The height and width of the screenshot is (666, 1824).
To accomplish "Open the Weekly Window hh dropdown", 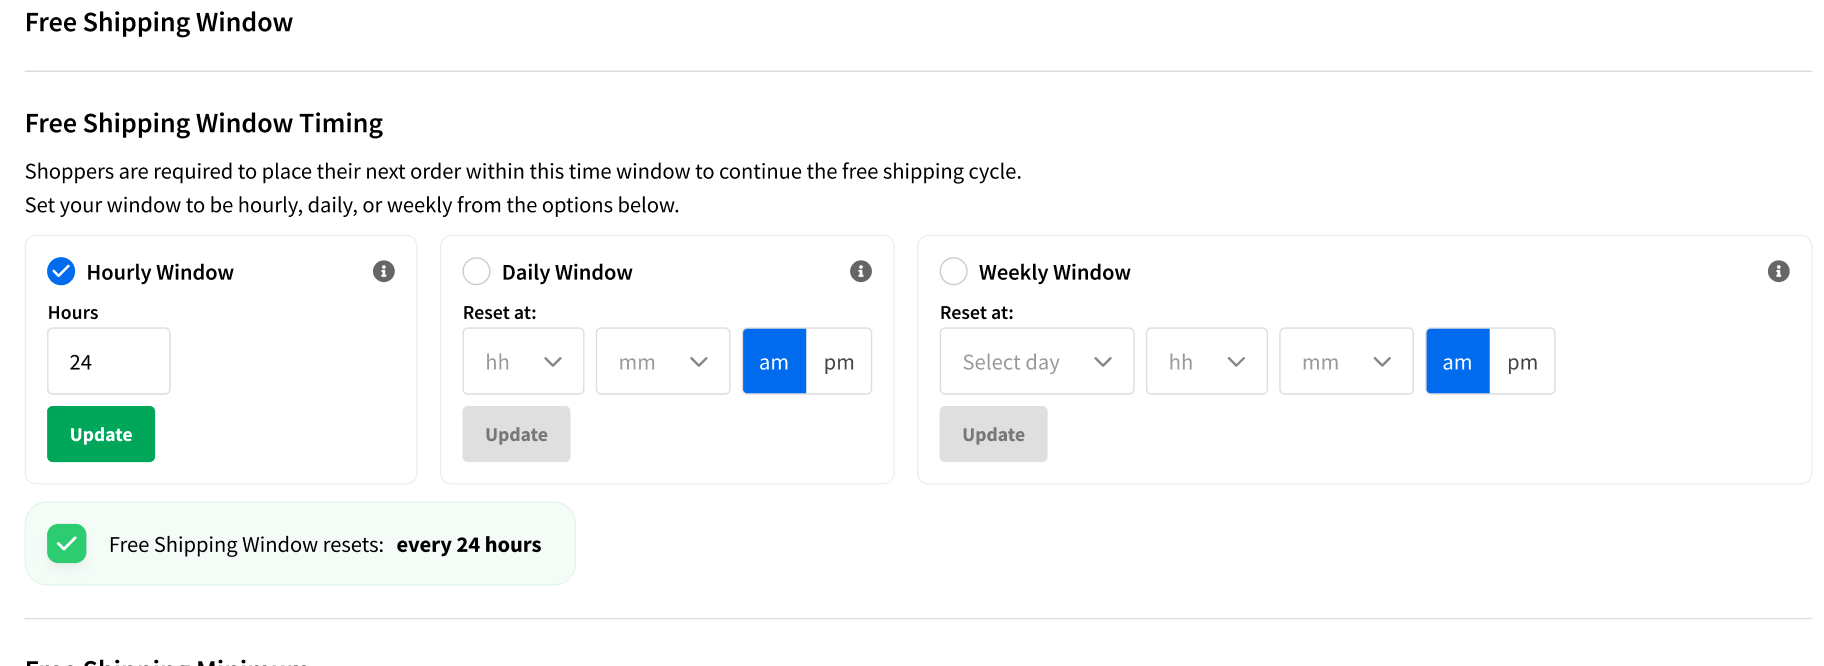I will tap(1207, 361).
